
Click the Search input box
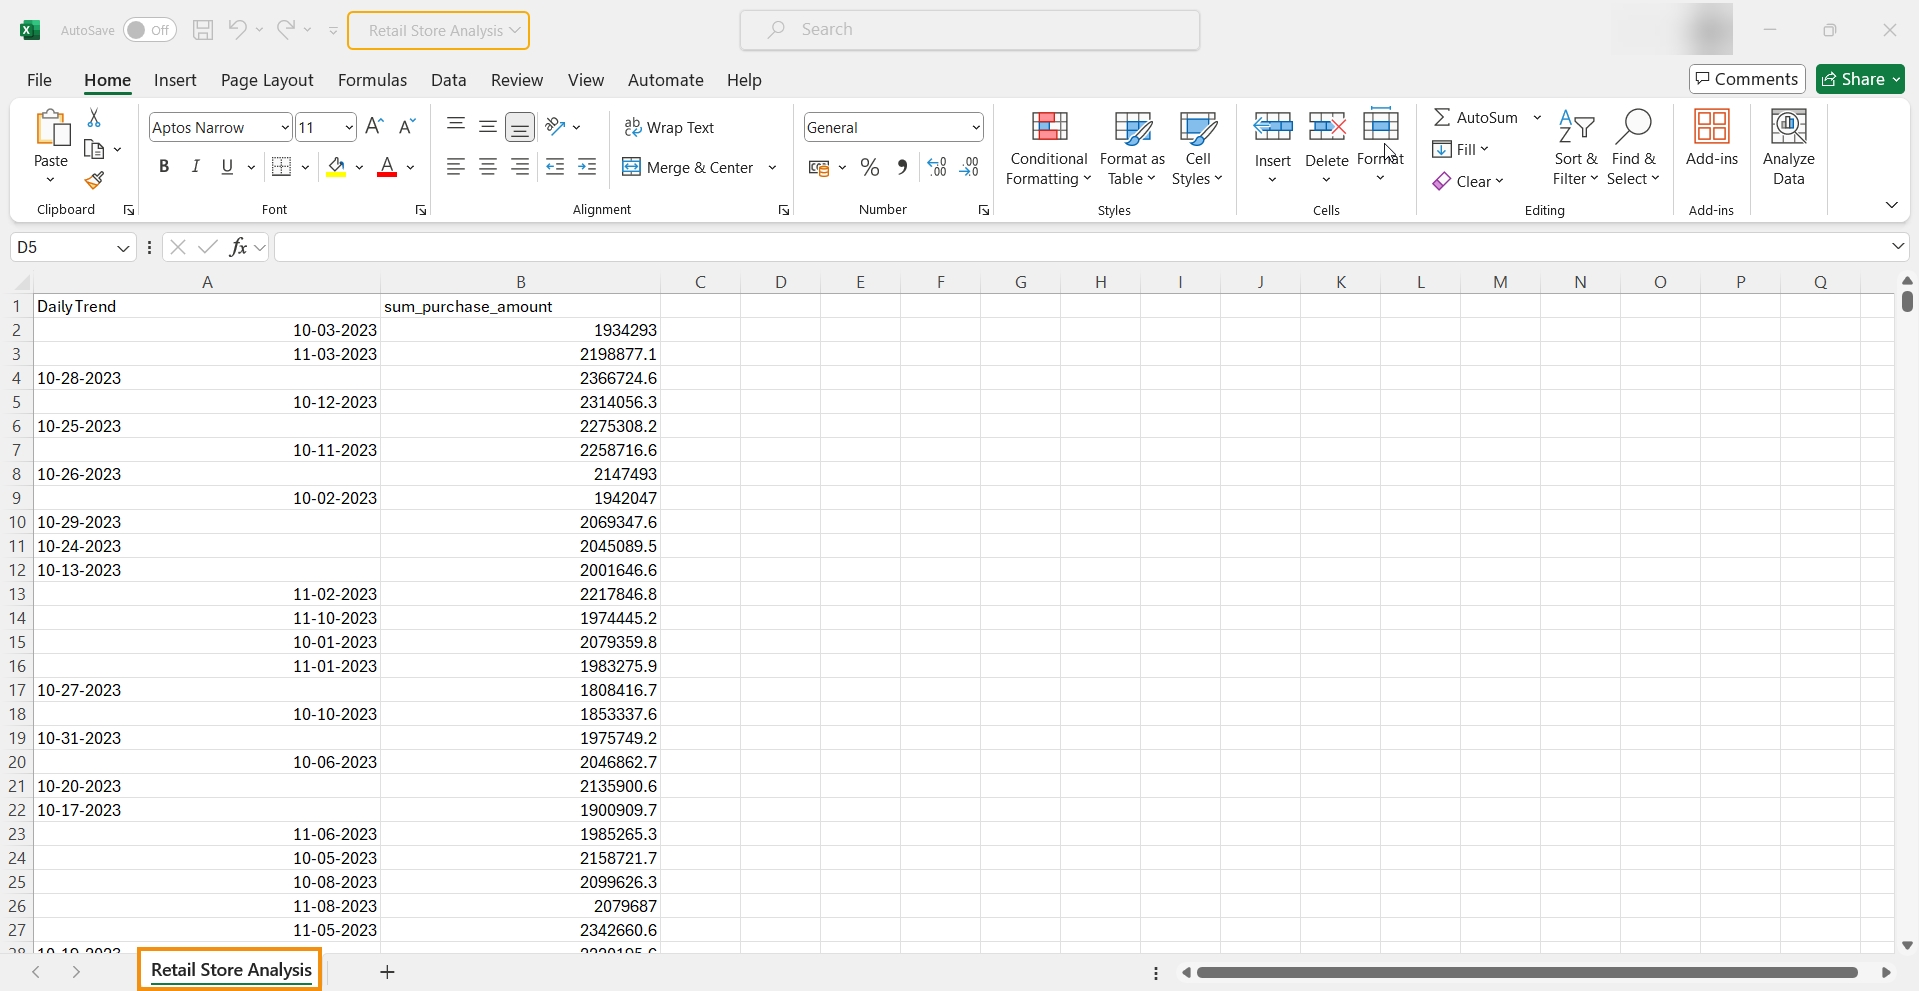pyautogui.click(x=970, y=30)
